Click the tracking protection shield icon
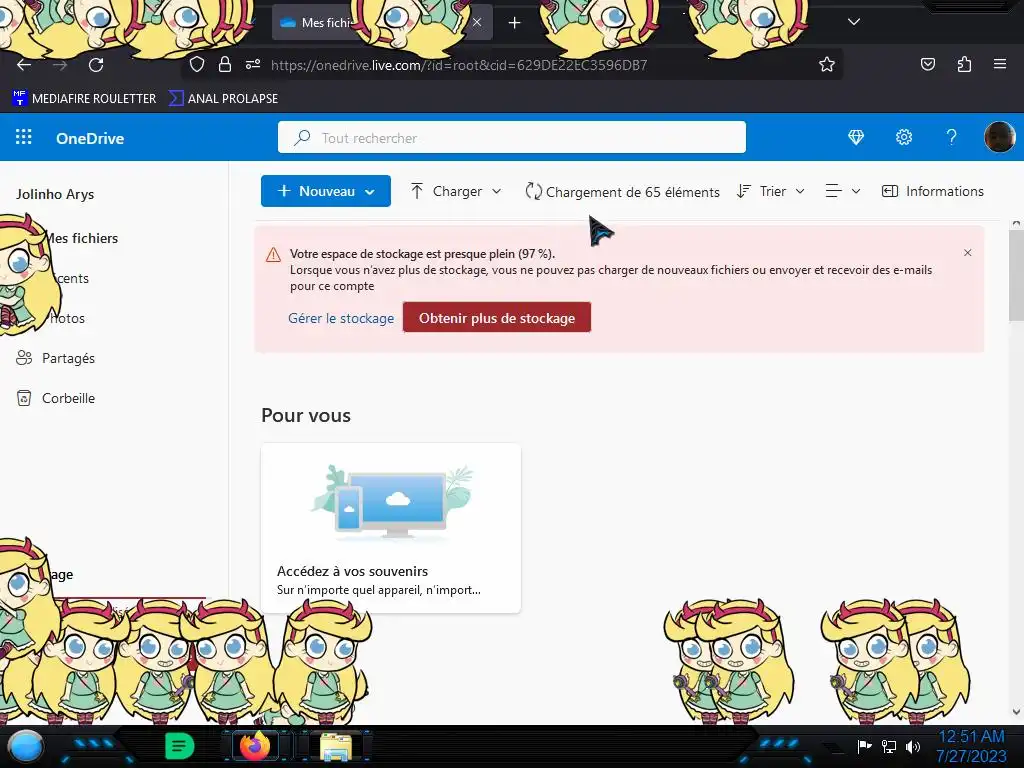The height and width of the screenshot is (768, 1024). tap(197, 65)
